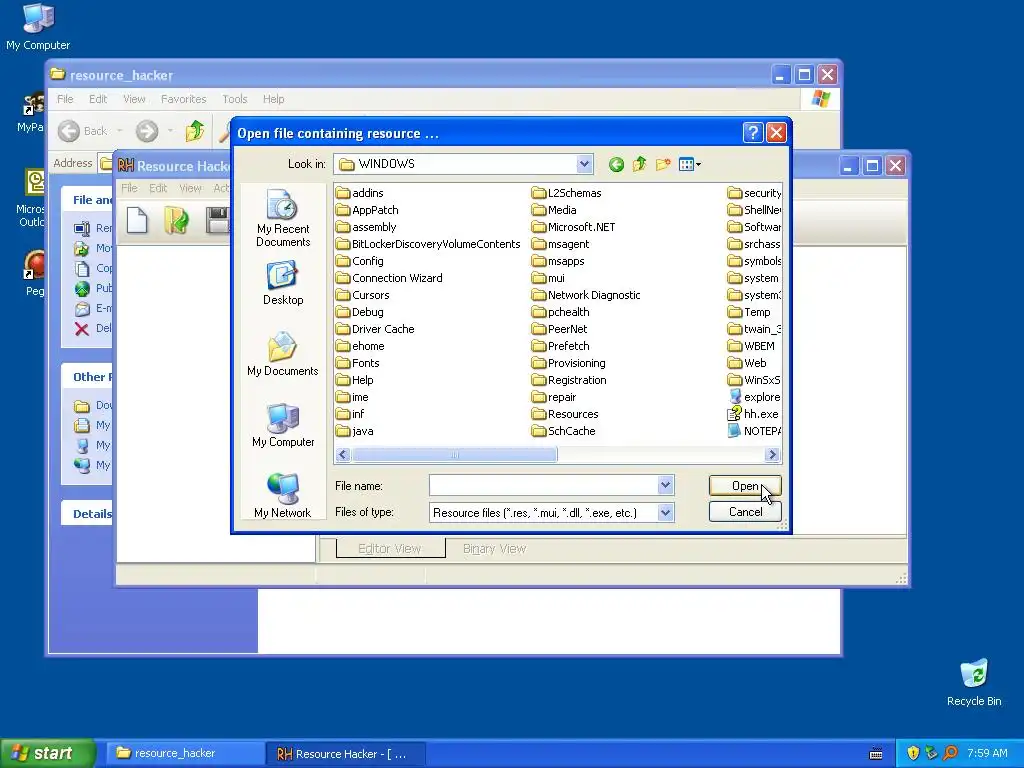Click the Open file icon in Resource Hacker toolbar
The height and width of the screenshot is (768, 1024).
click(176, 220)
